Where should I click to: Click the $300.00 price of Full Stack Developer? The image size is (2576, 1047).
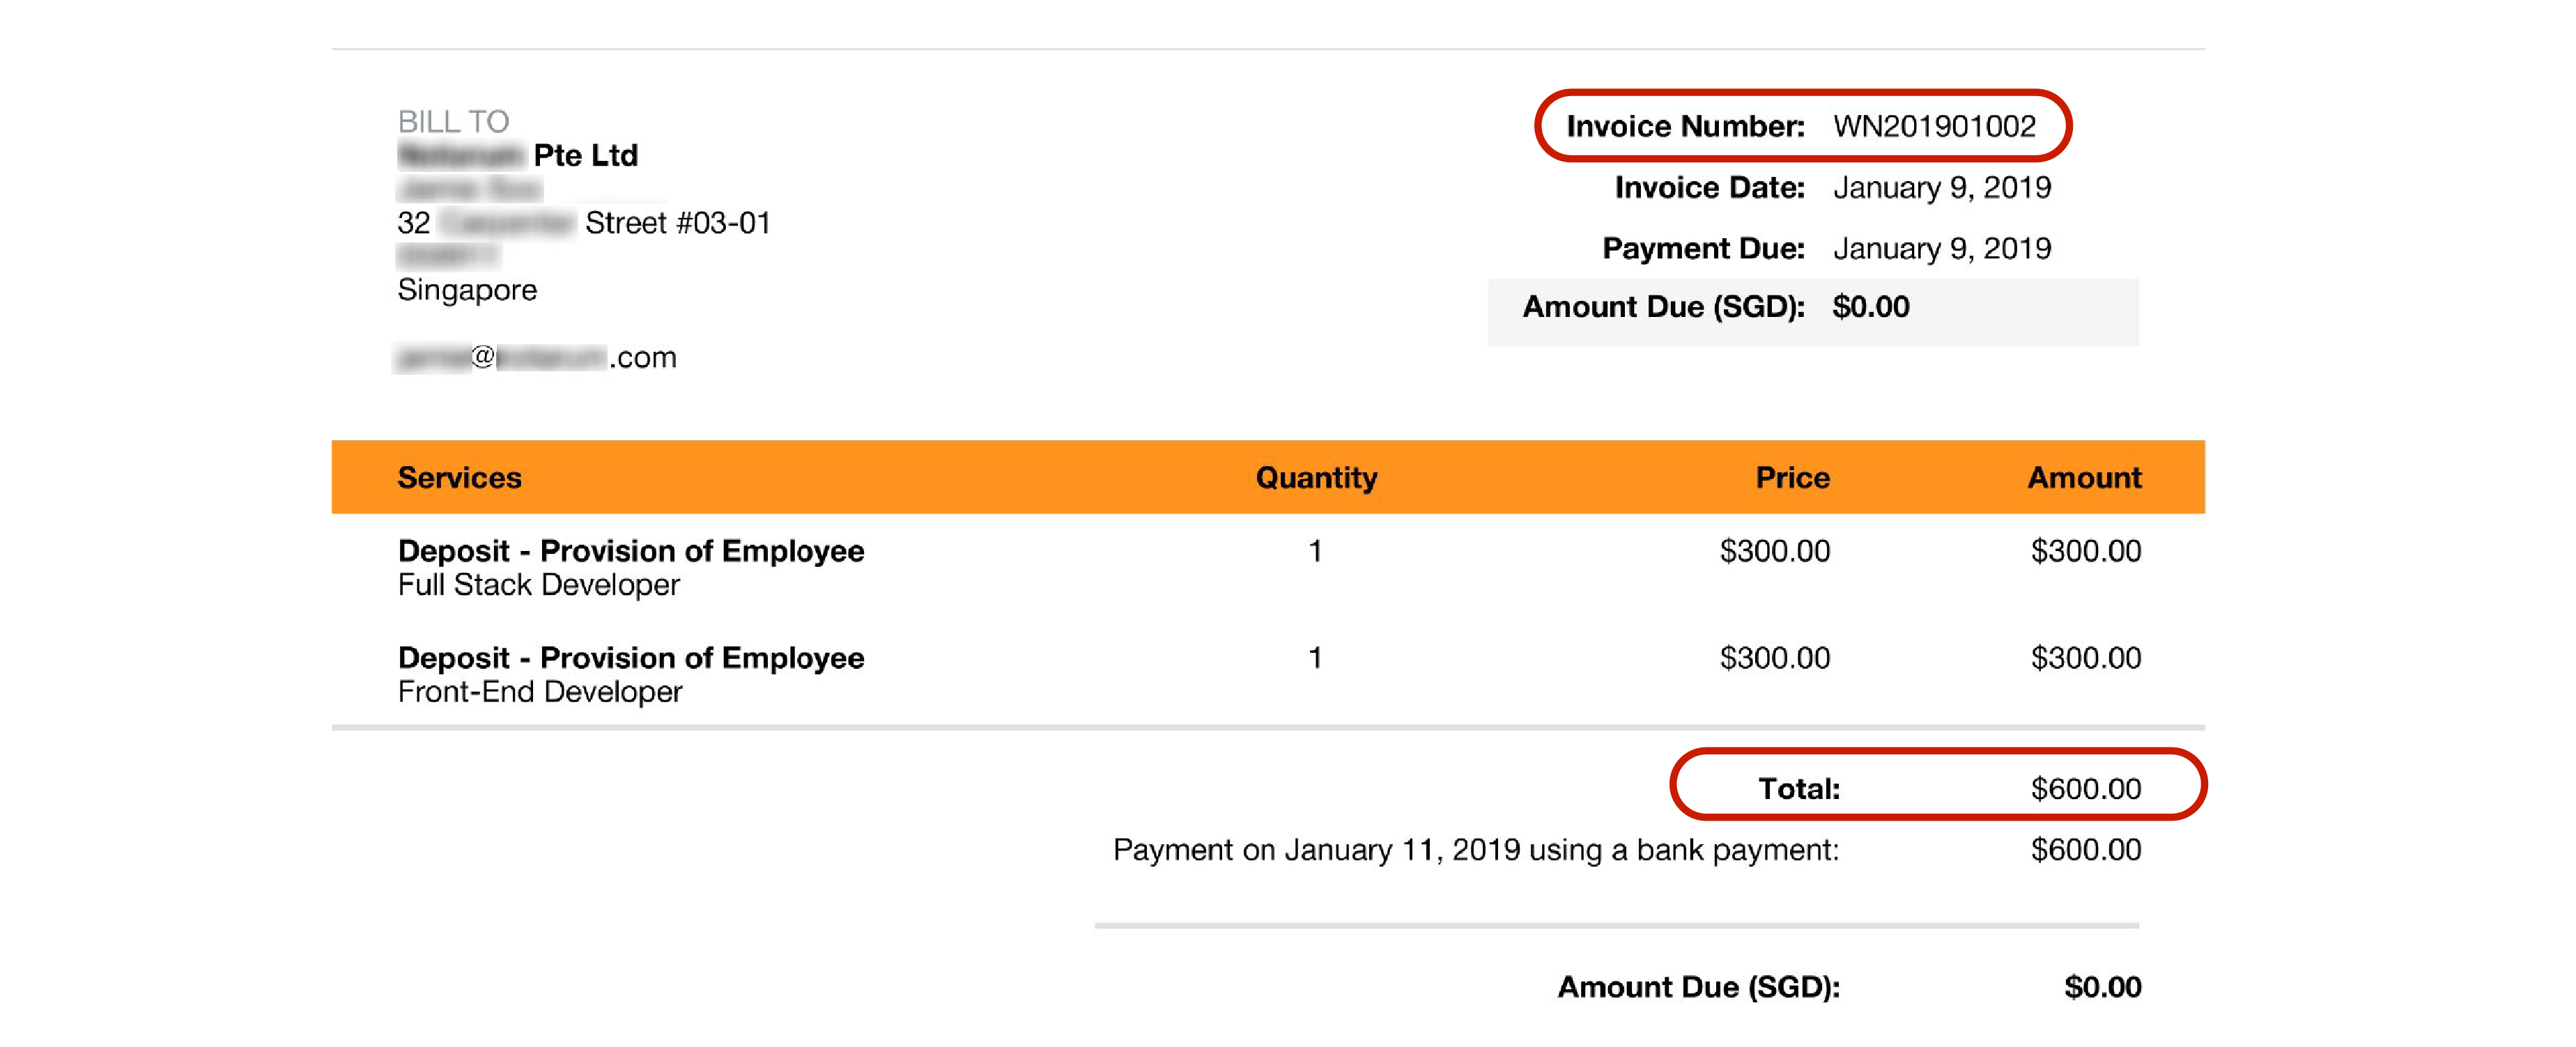pyautogui.click(x=1774, y=550)
